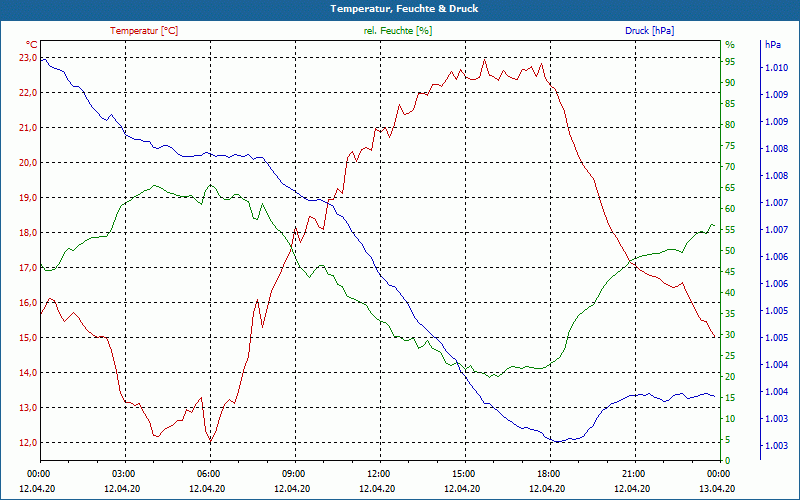This screenshot has height=500, width=800.
Task: Click the "15,0" temperature axis value
Action: (28, 338)
